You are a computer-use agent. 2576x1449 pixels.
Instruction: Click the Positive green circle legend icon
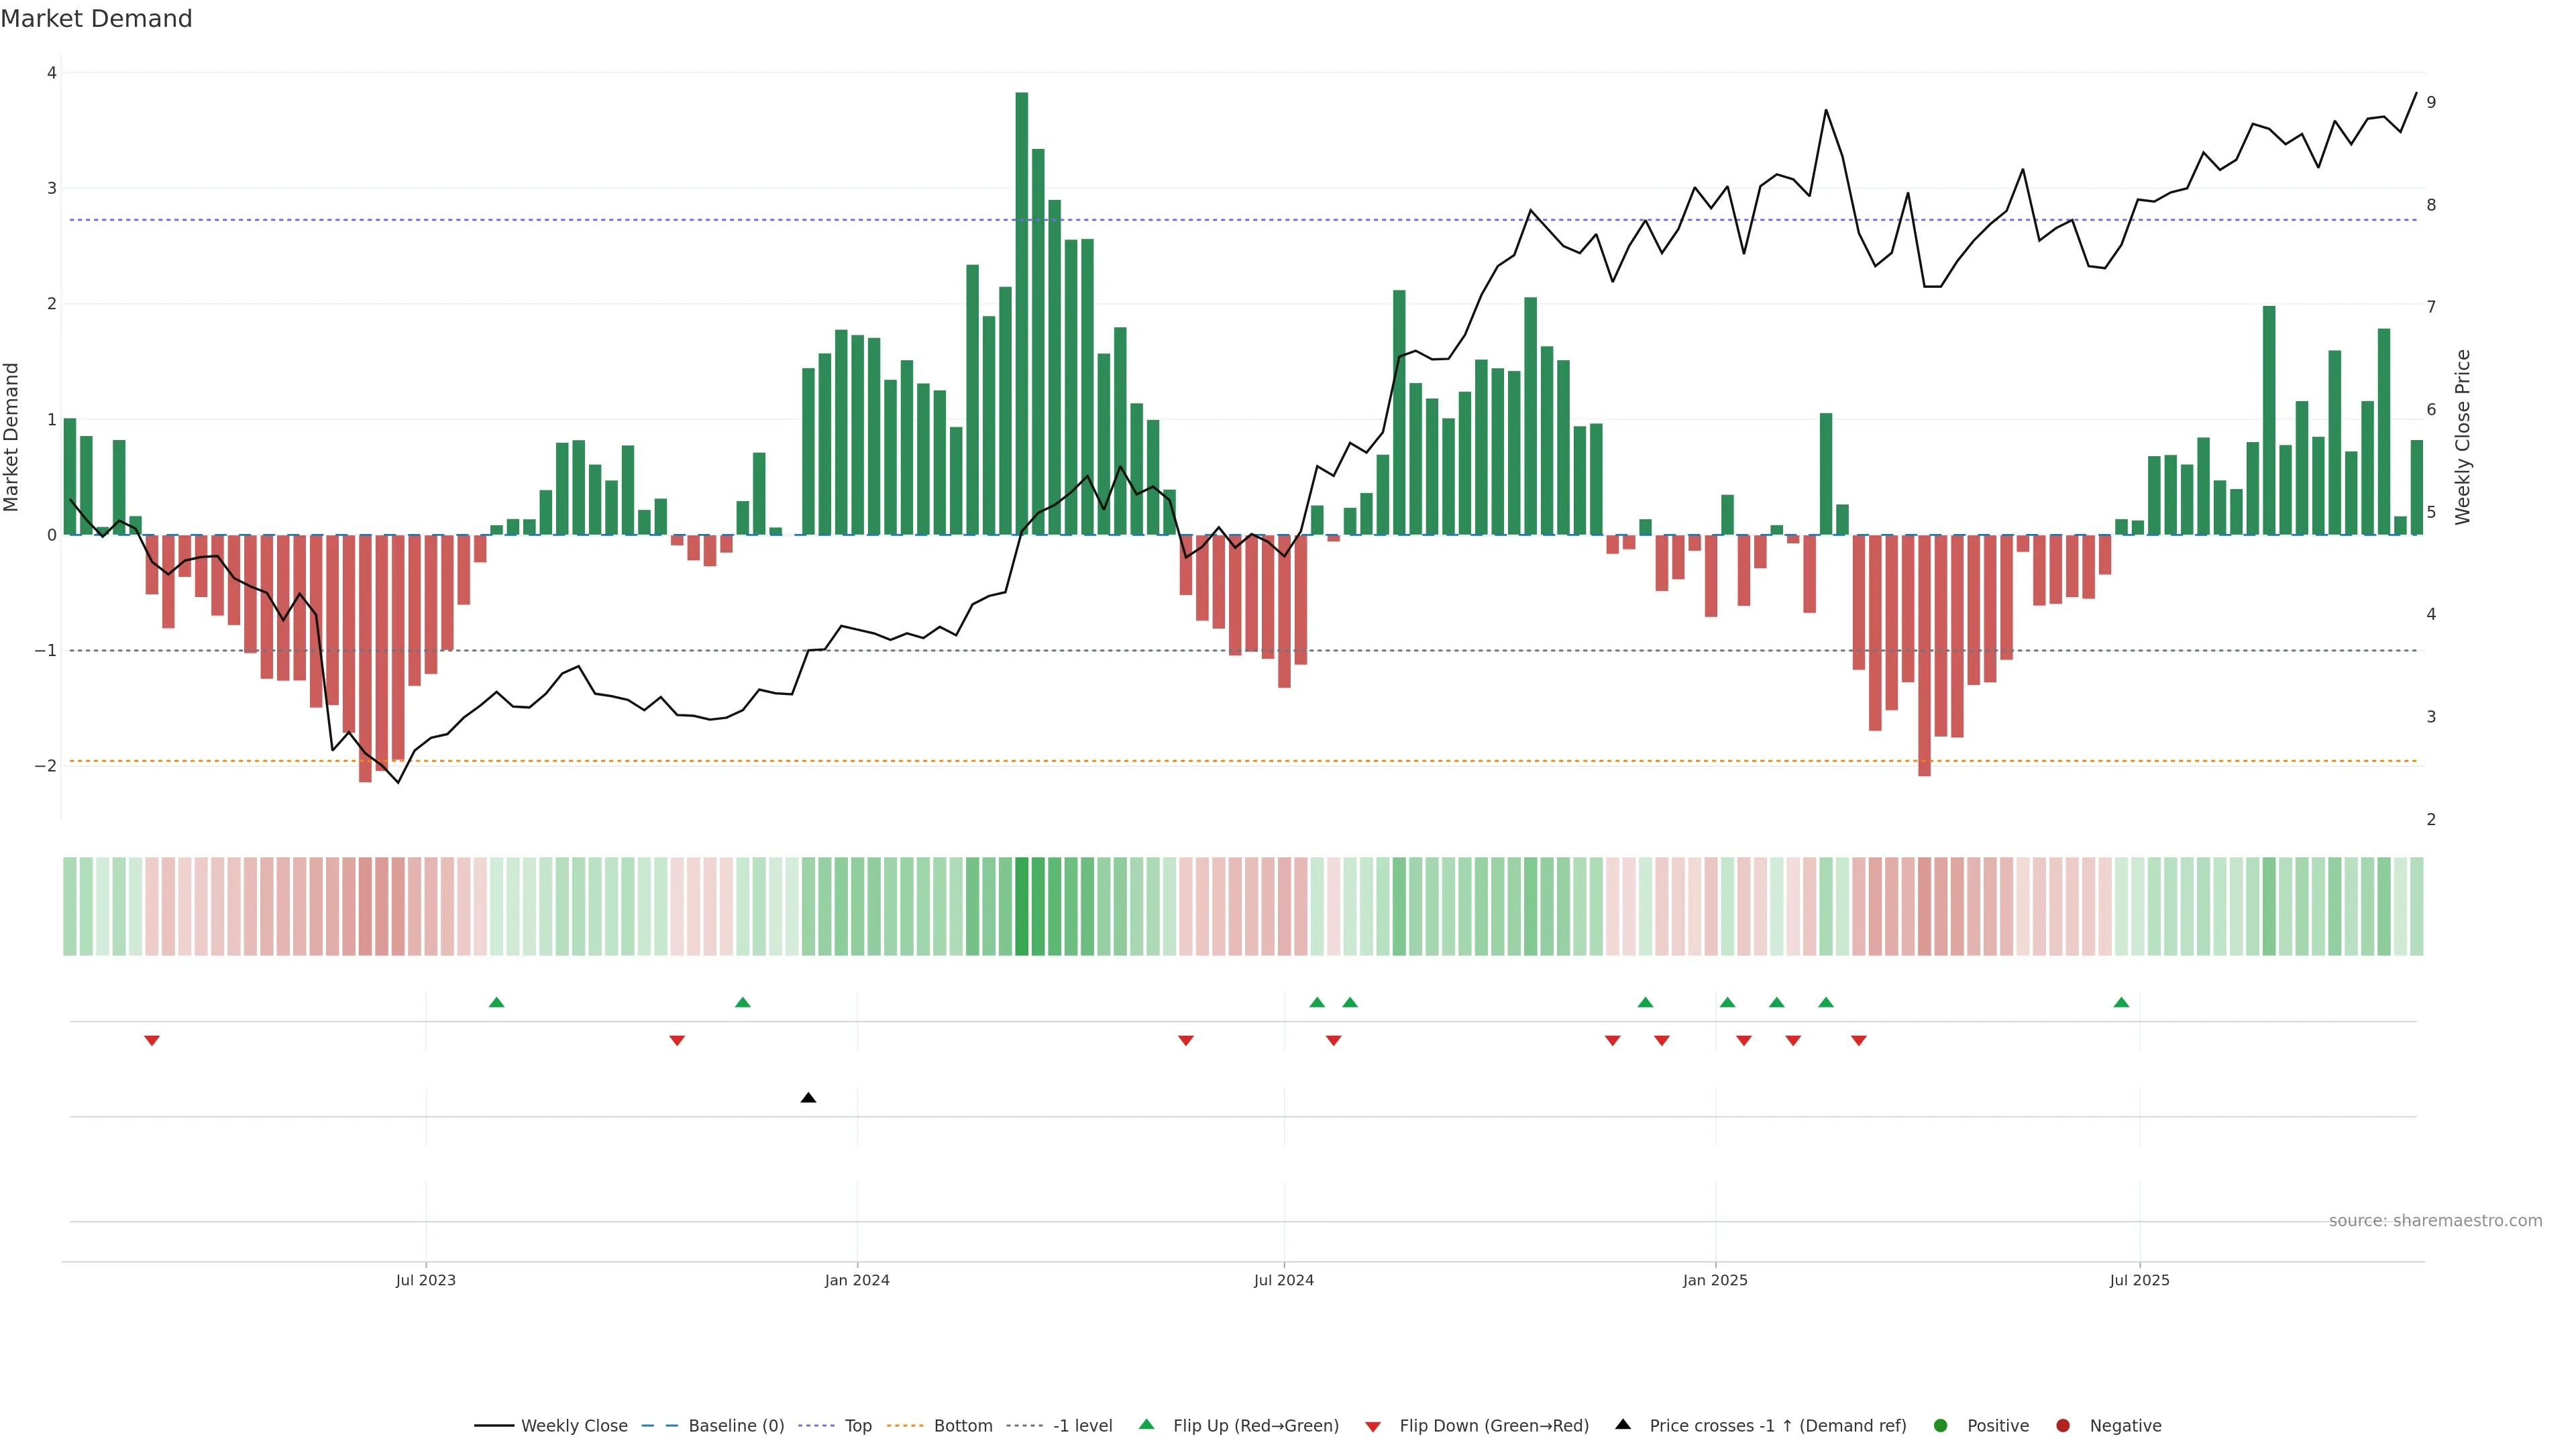[1941, 1426]
